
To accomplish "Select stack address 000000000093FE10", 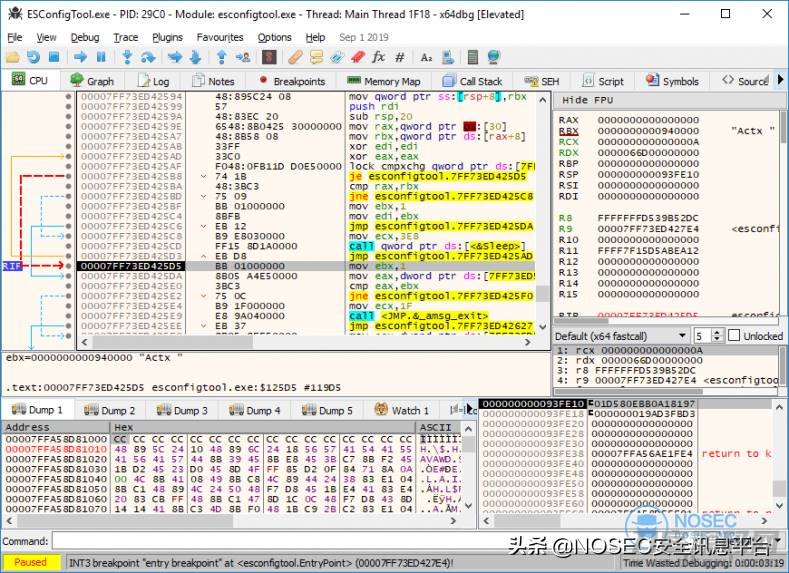I will [x=533, y=404].
